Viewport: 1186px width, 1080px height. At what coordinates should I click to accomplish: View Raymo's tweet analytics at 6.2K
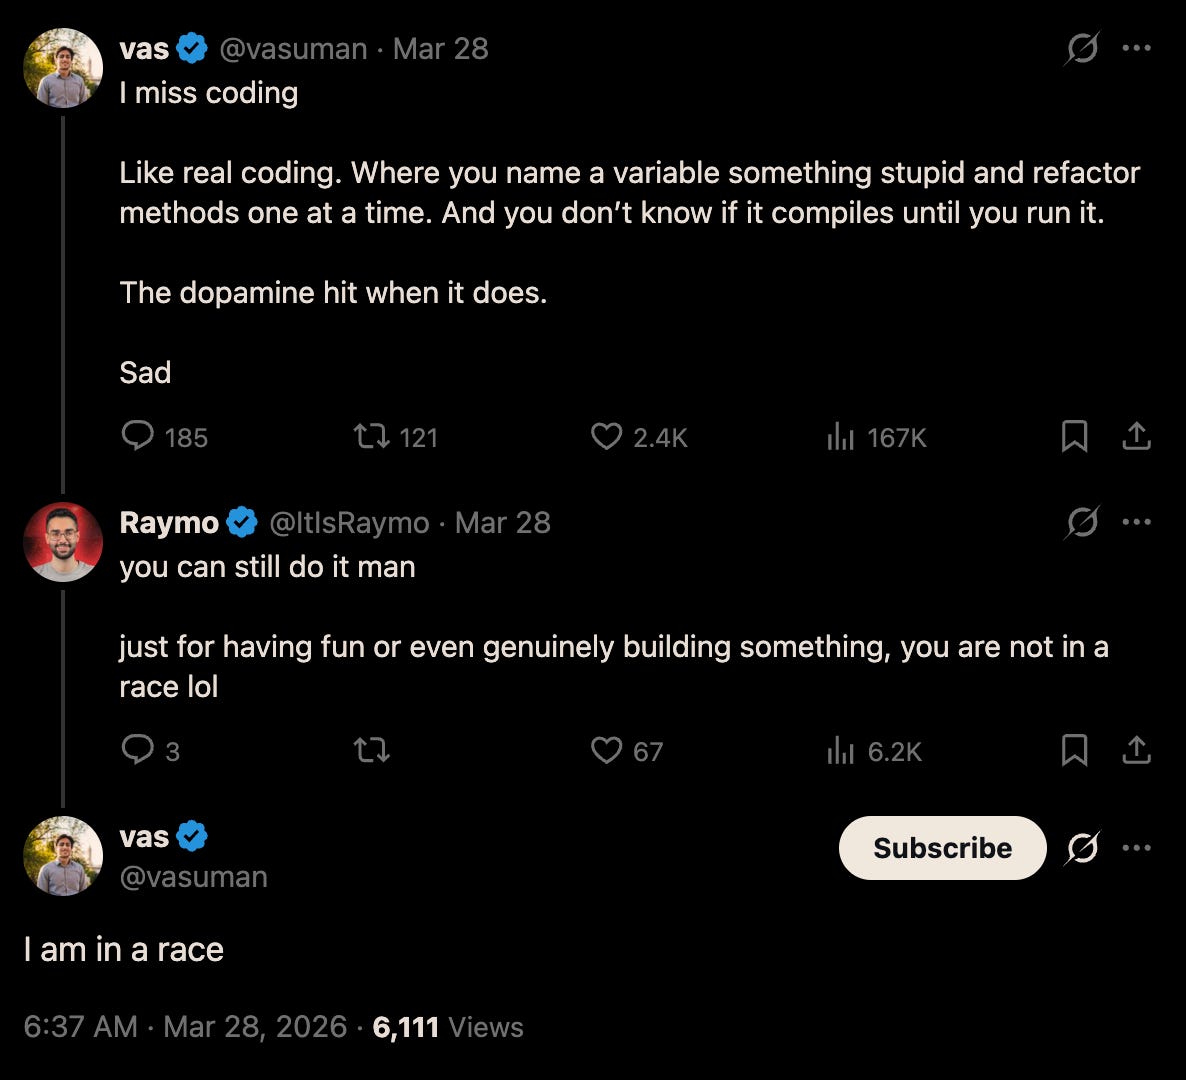(841, 751)
